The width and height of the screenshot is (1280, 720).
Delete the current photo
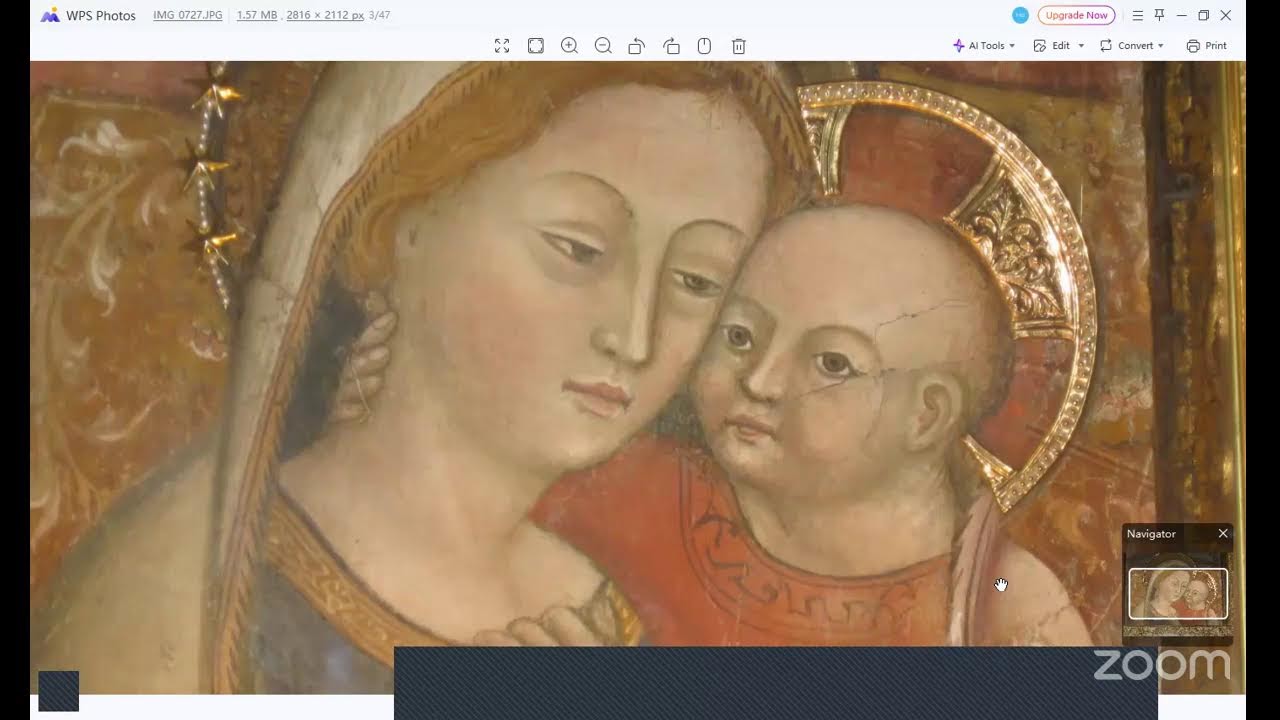click(739, 46)
